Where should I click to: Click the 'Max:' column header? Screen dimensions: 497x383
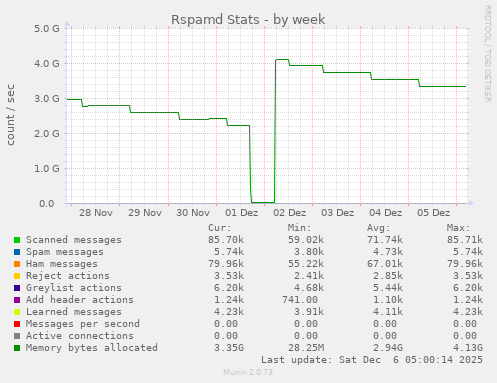point(458,228)
